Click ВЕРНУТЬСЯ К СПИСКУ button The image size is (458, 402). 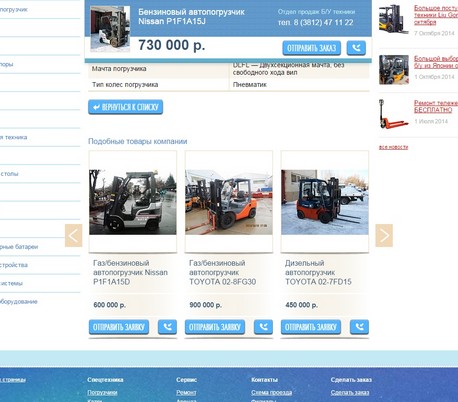(126, 107)
